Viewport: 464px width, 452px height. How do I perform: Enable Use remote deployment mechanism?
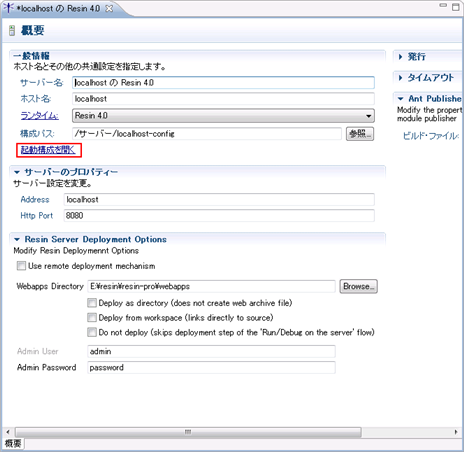click(x=21, y=266)
